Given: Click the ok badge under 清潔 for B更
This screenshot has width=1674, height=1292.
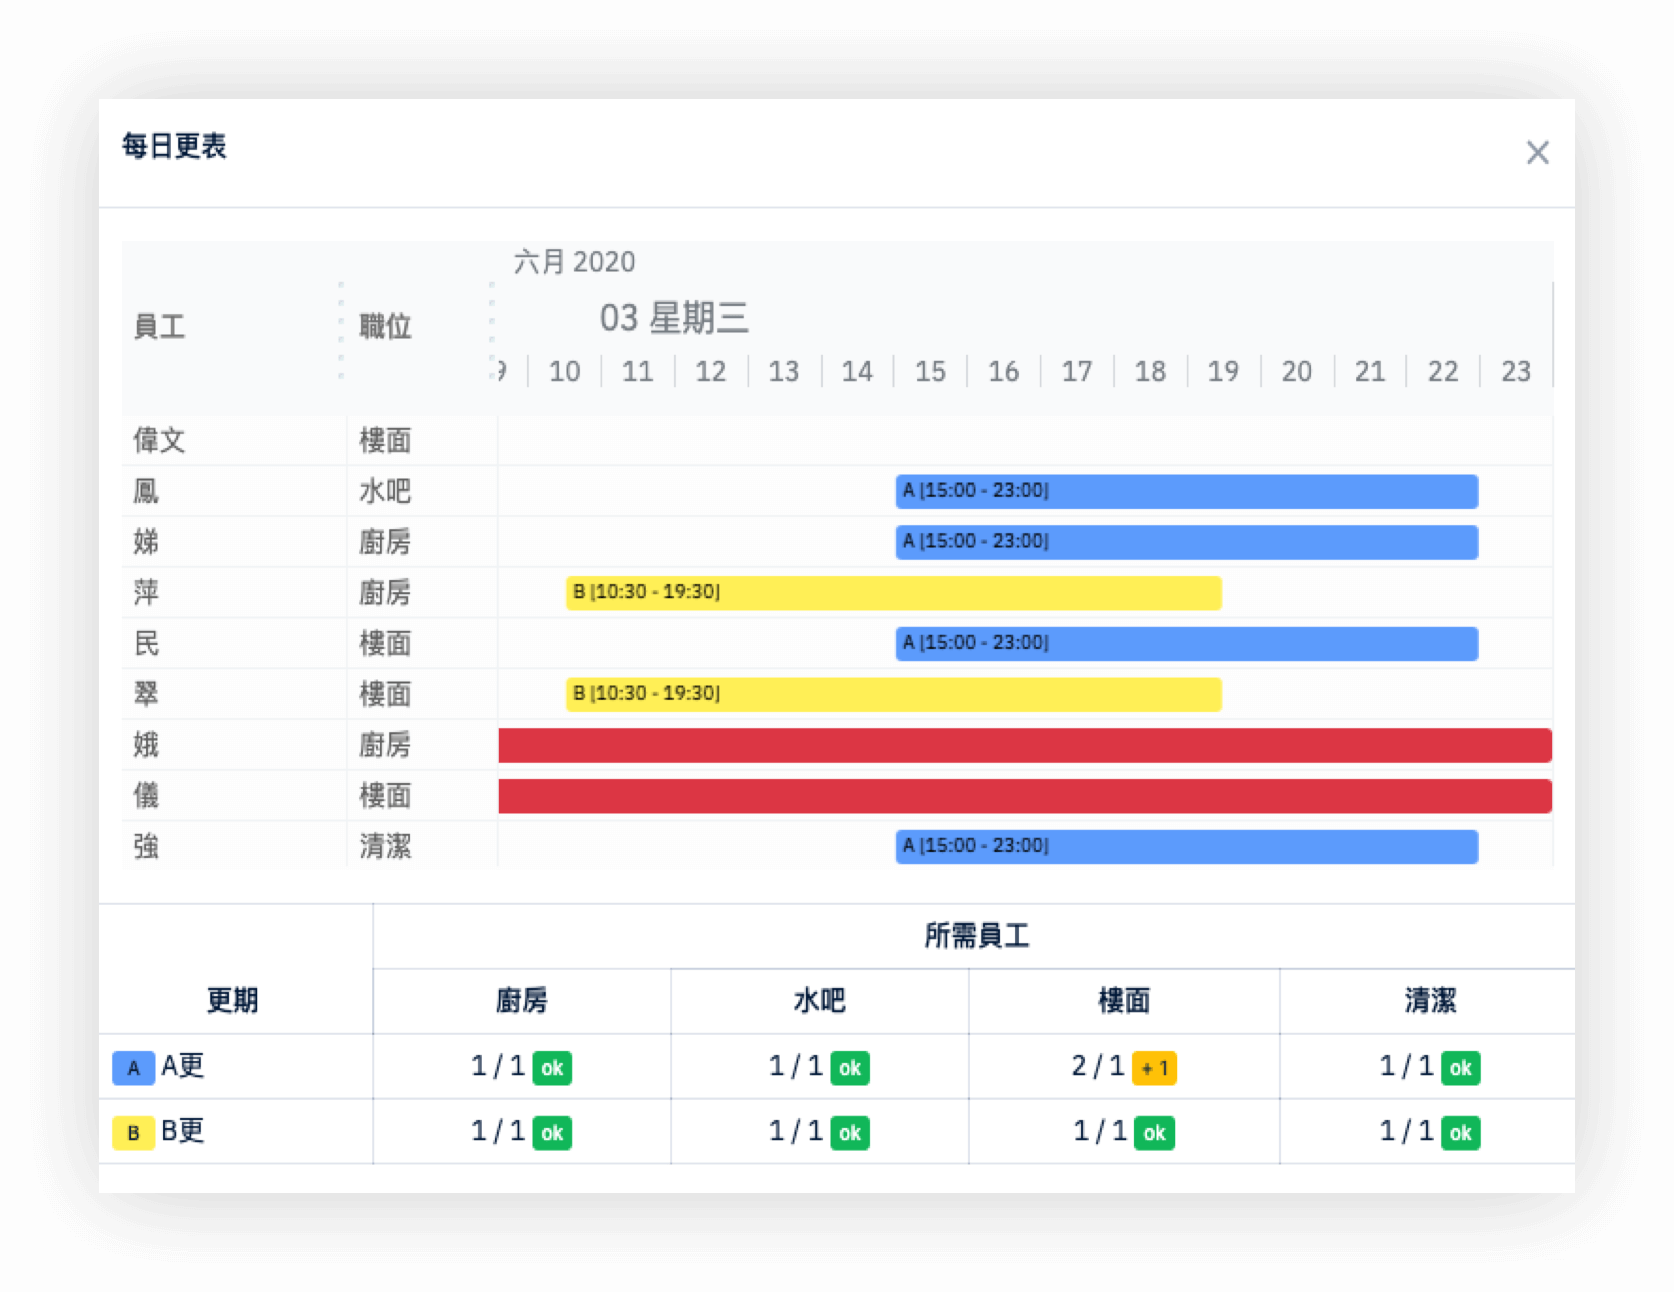Looking at the screenshot, I should pyautogui.click(x=1460, y=1133).
